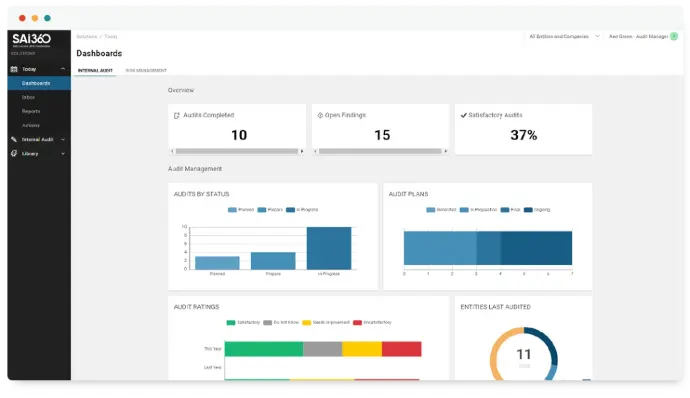Click the Library icon in sidebar
This screenshot has height=398, width=690.
click(14, 154)
